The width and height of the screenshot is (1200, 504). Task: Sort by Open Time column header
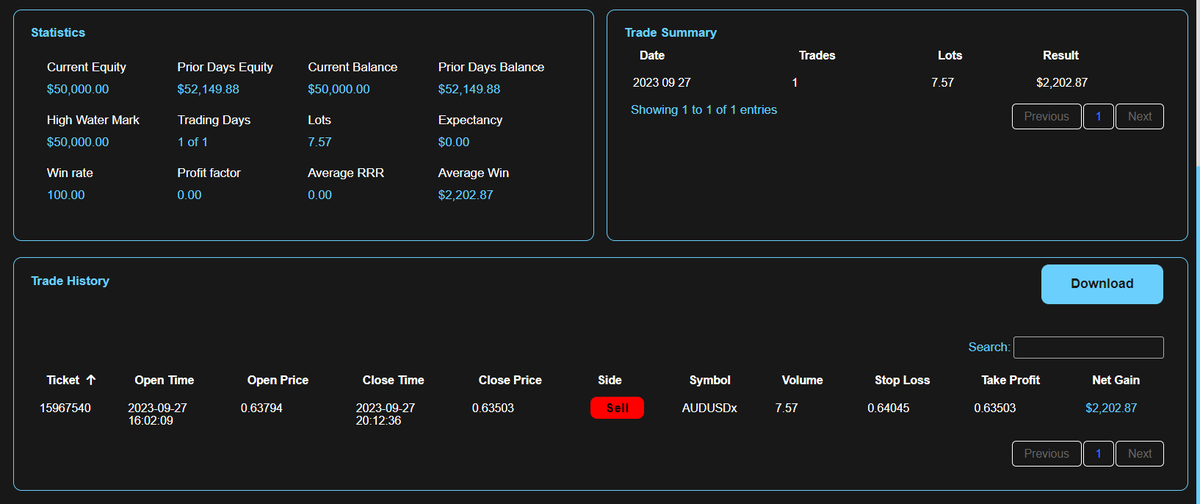pos(164,380)
